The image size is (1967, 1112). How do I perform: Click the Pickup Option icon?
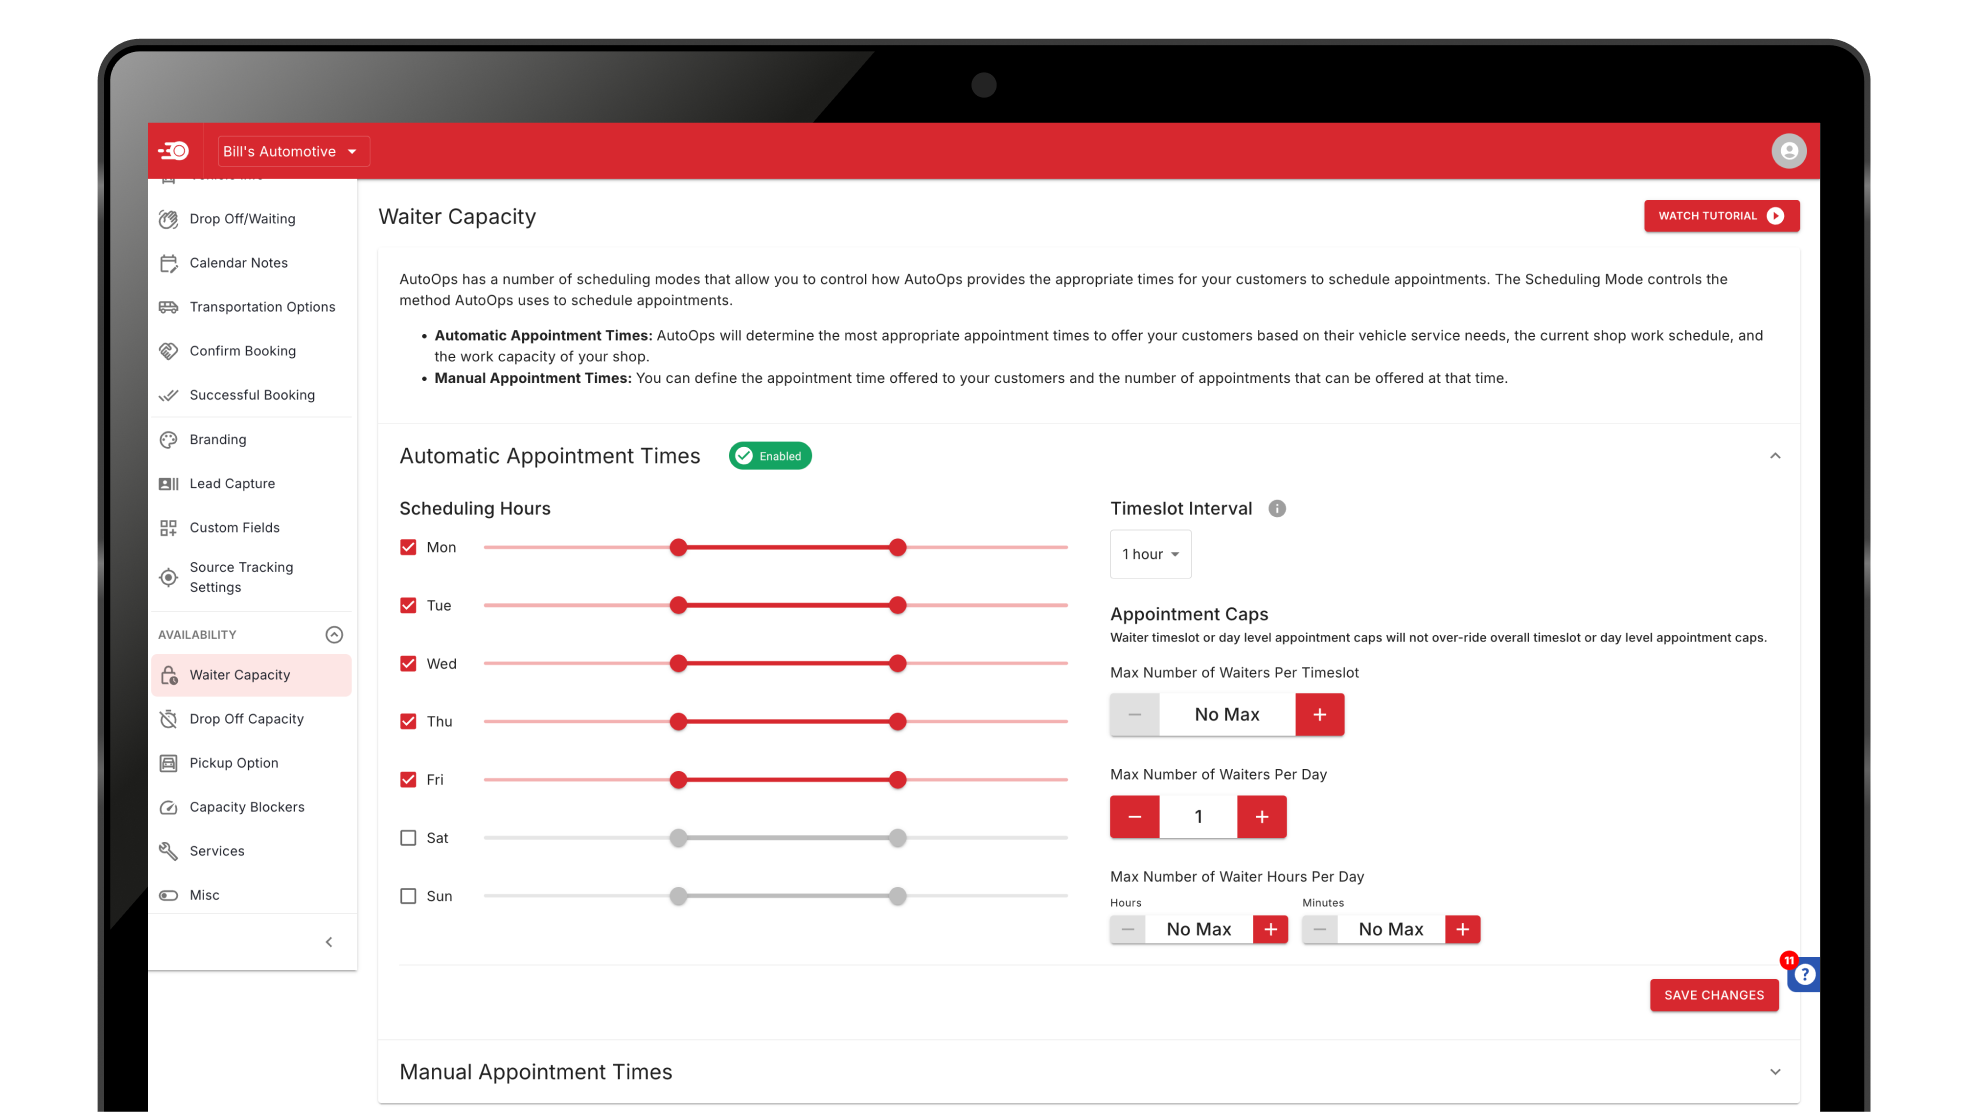click(x=168, y=763)
